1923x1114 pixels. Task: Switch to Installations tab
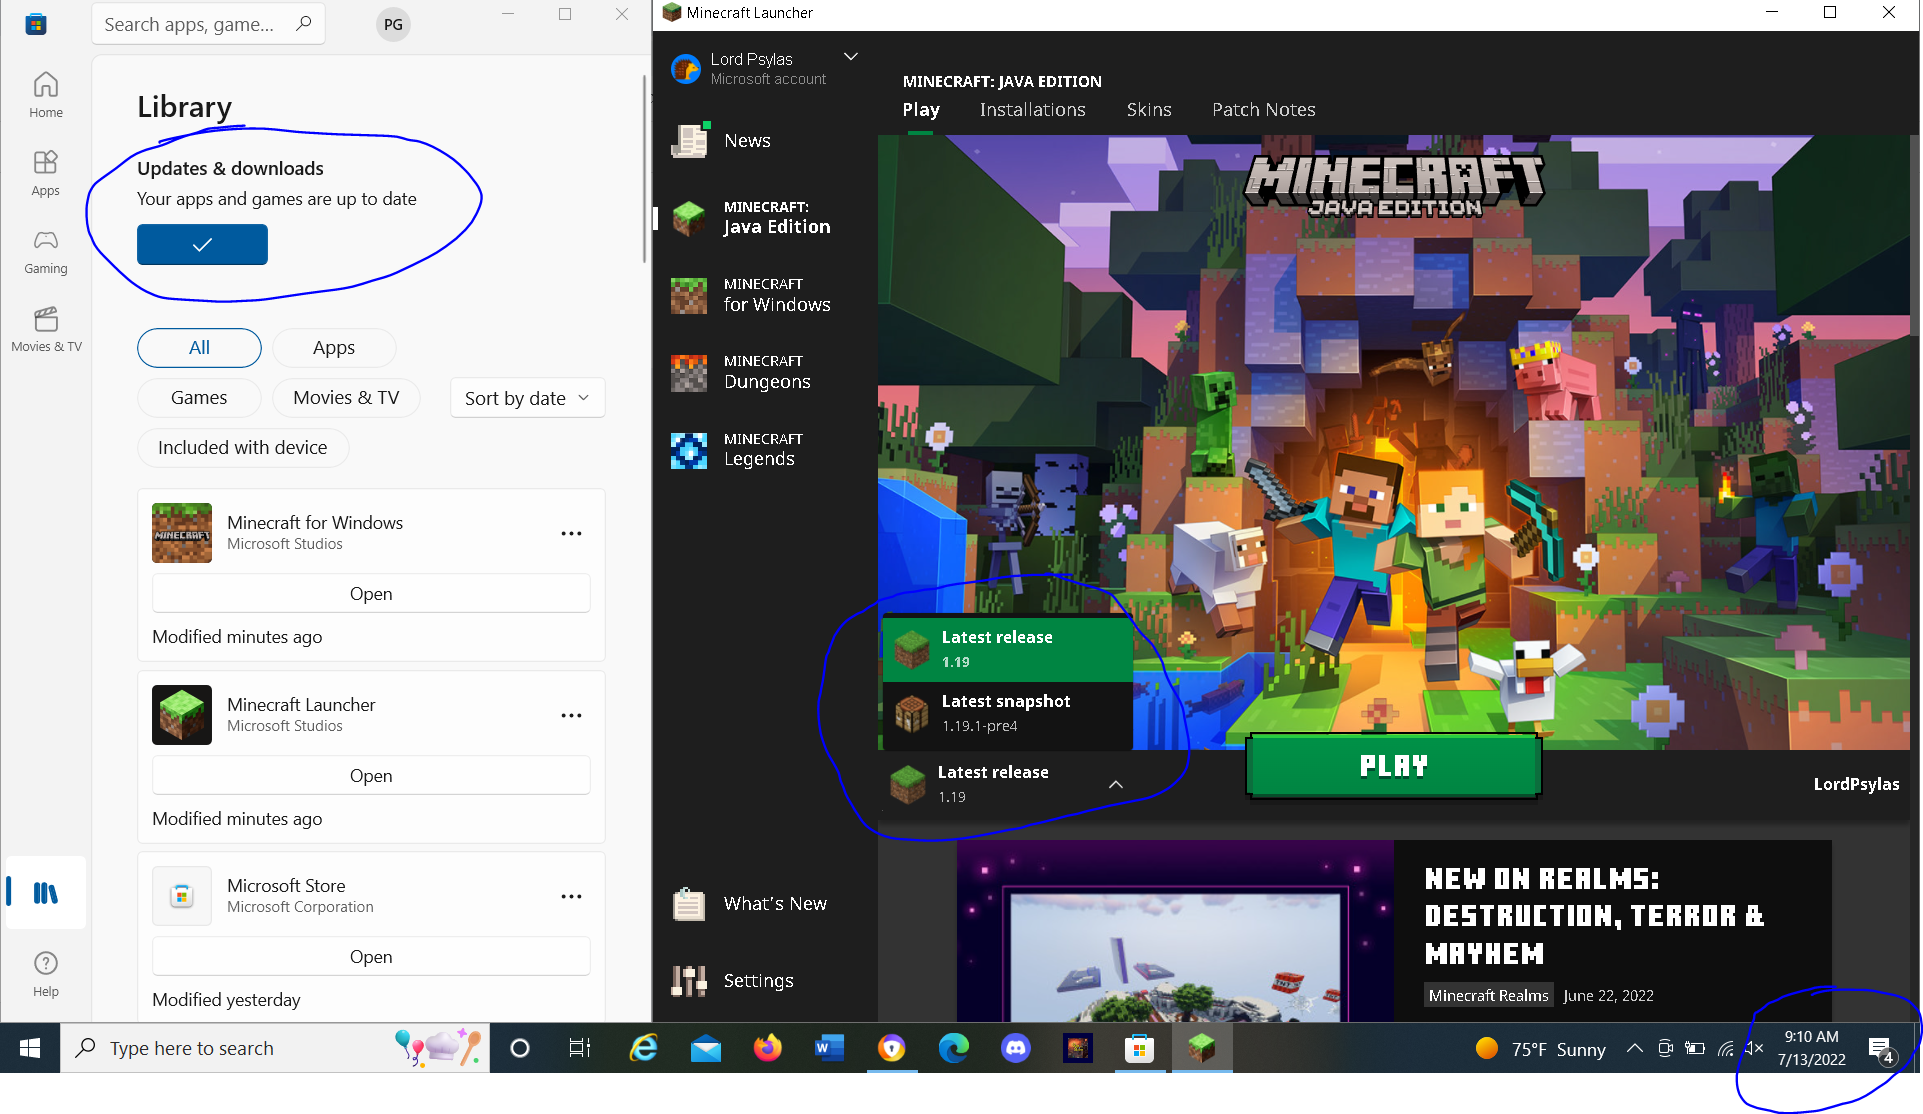click(x=1032, y=110)
